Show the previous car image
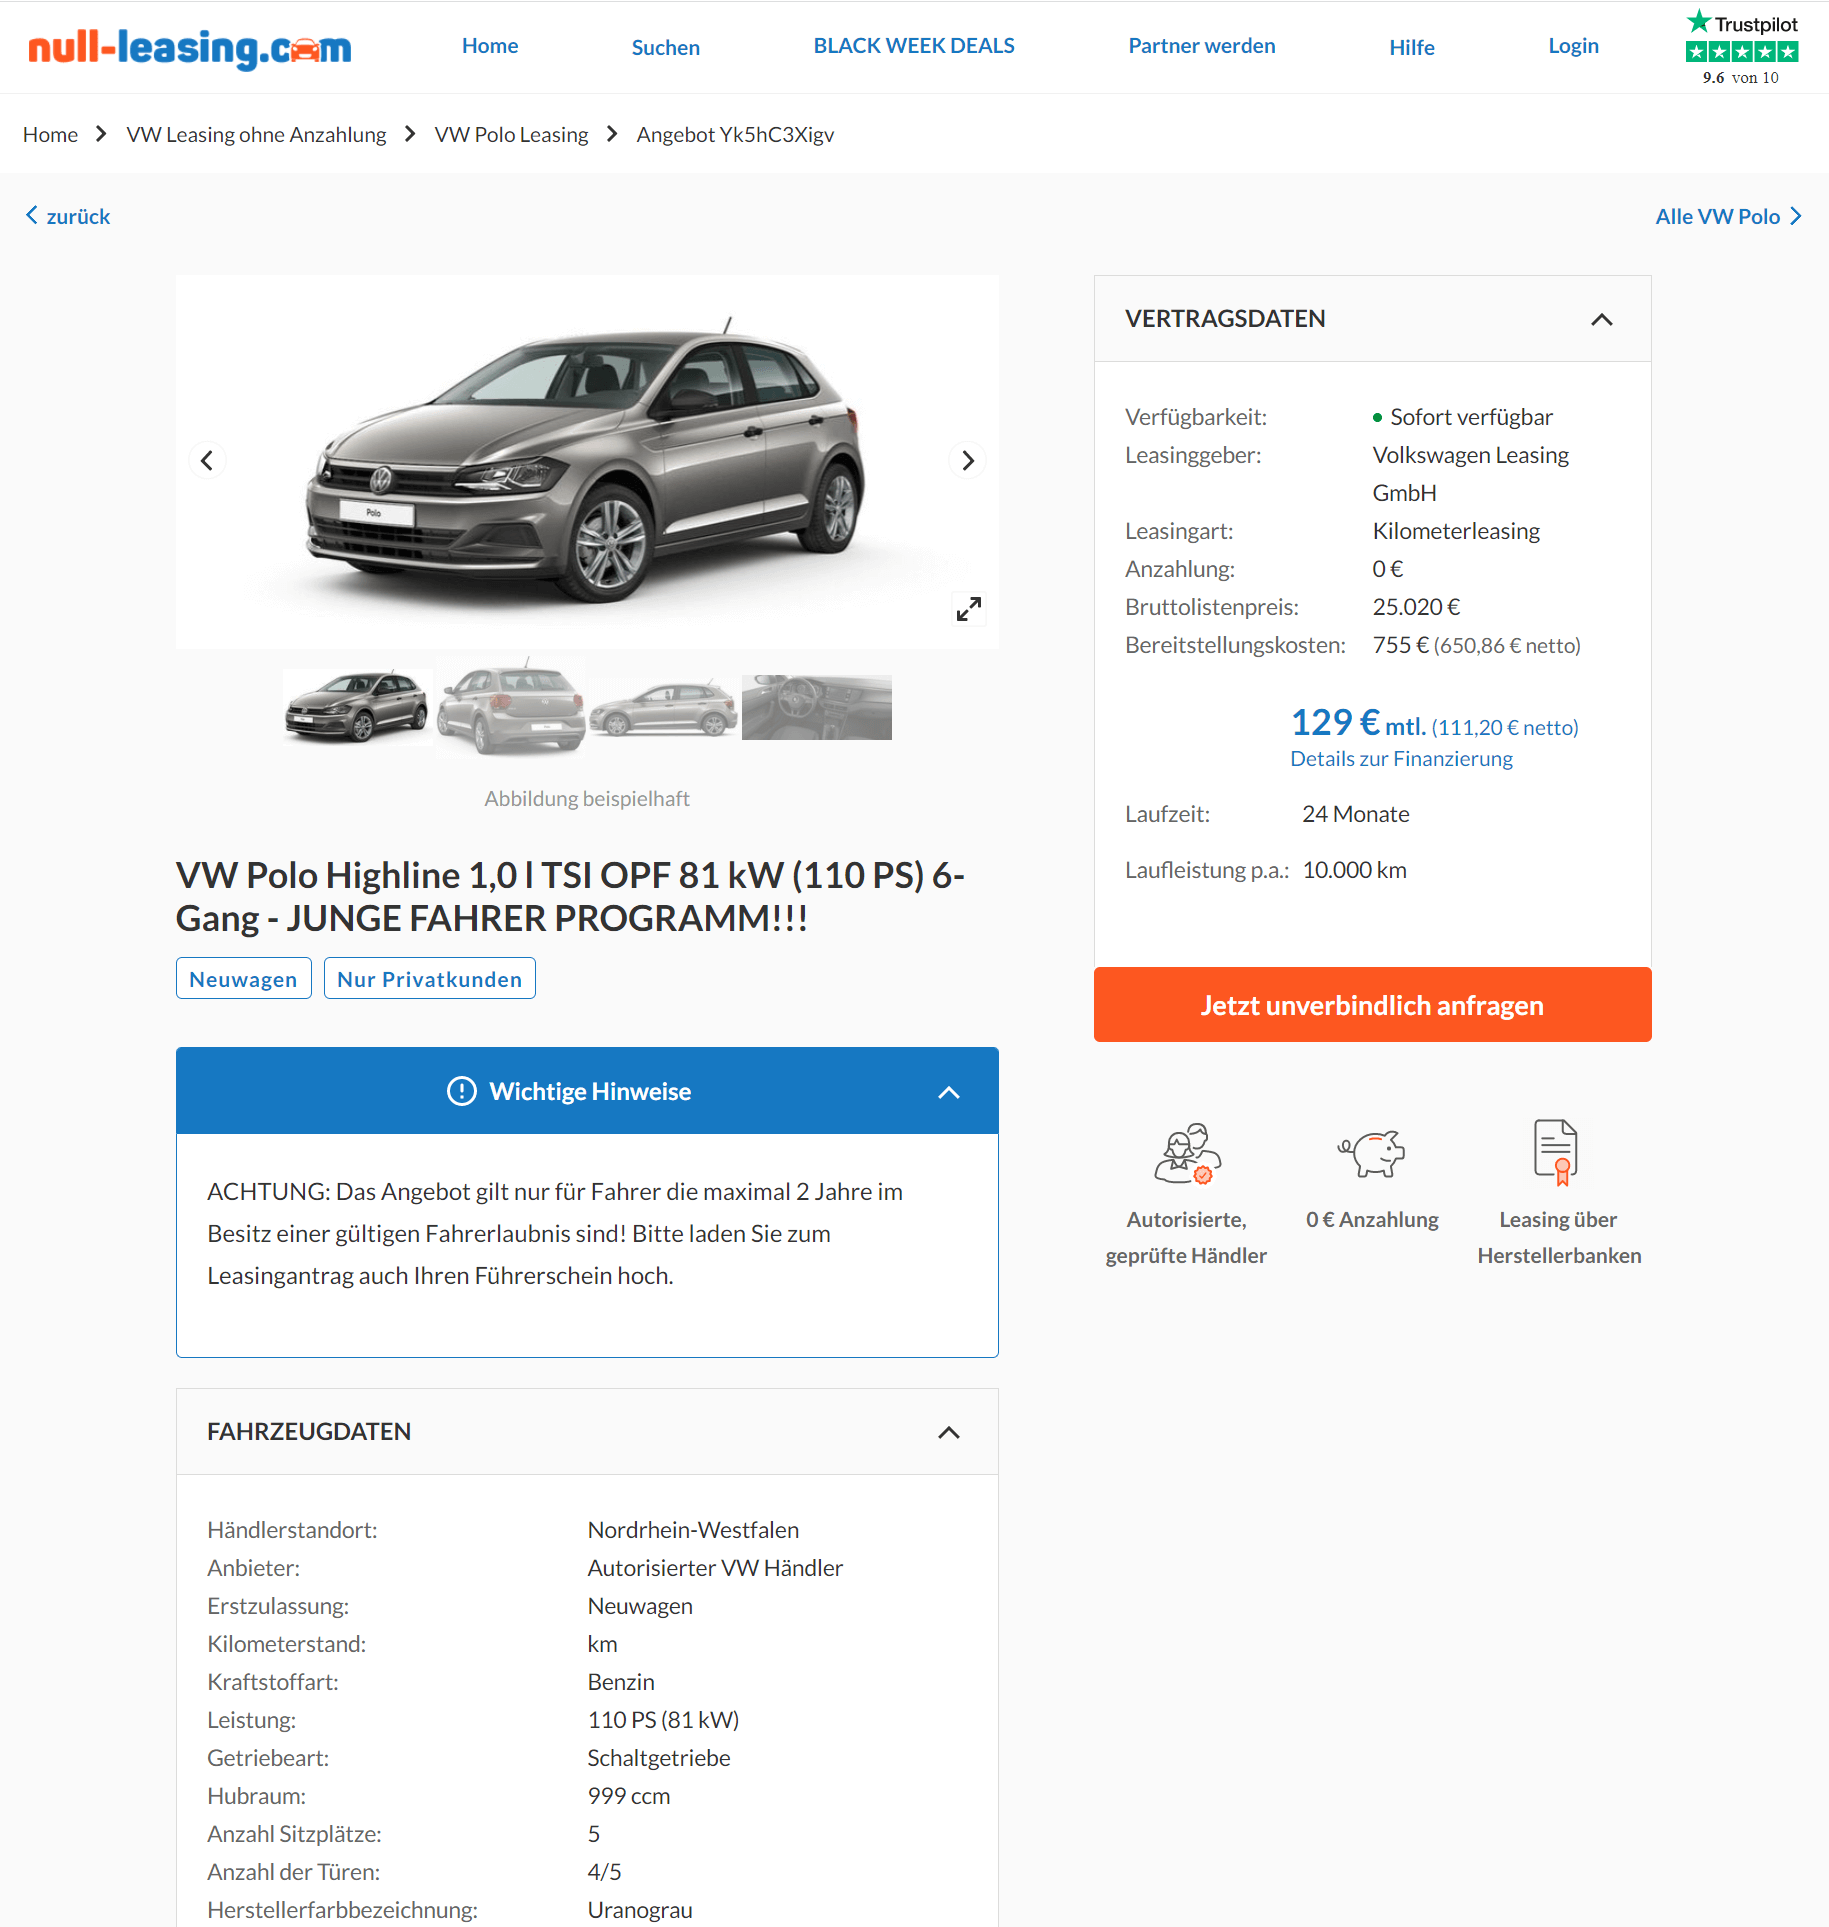1829x1927 pixels. pos(207,461)
